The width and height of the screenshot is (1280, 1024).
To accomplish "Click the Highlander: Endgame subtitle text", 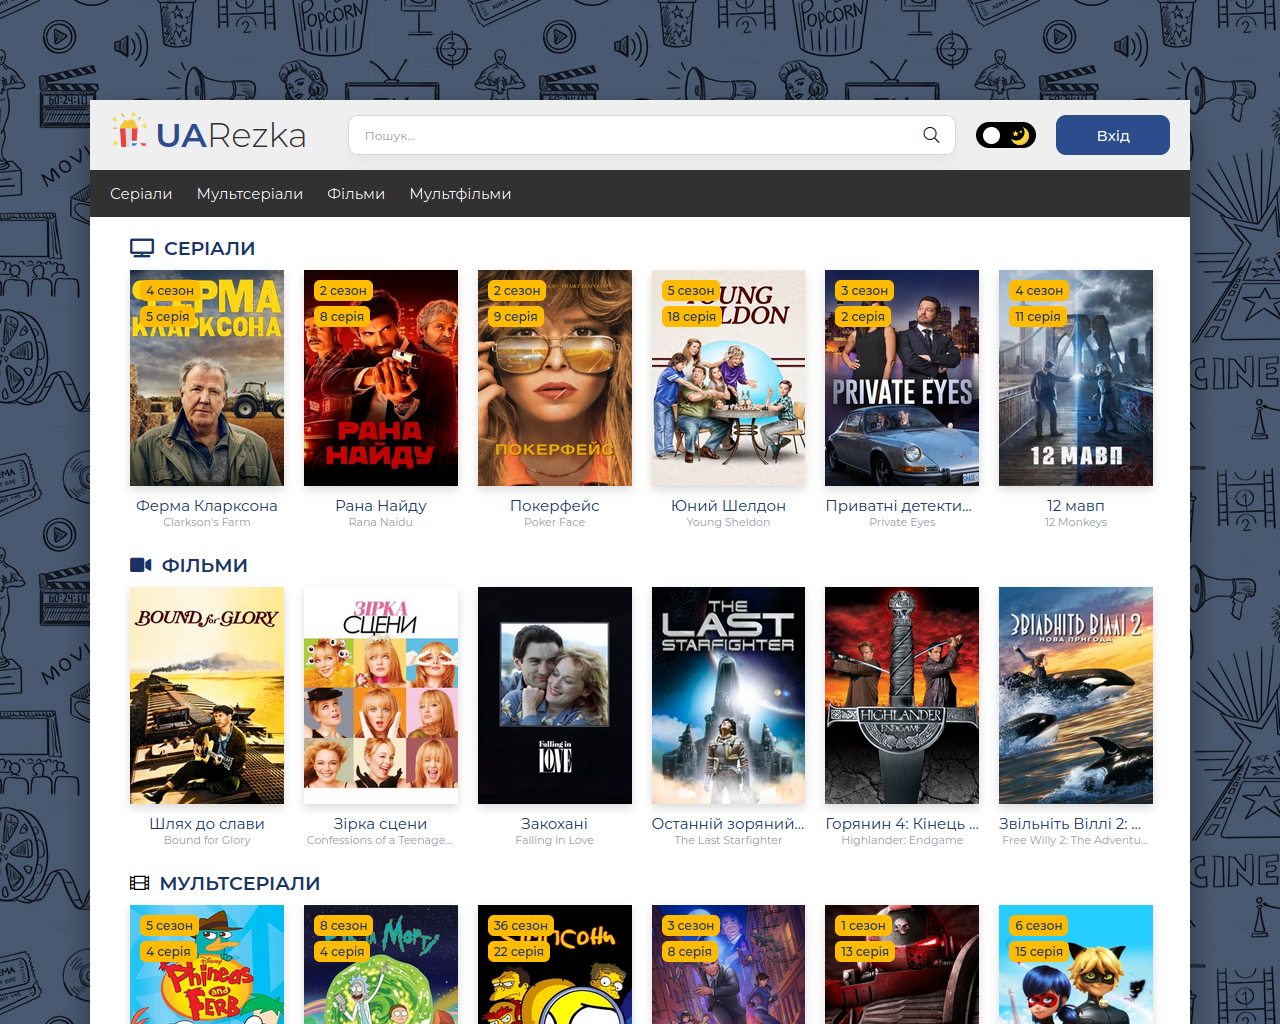I will [x=902, y=840].
